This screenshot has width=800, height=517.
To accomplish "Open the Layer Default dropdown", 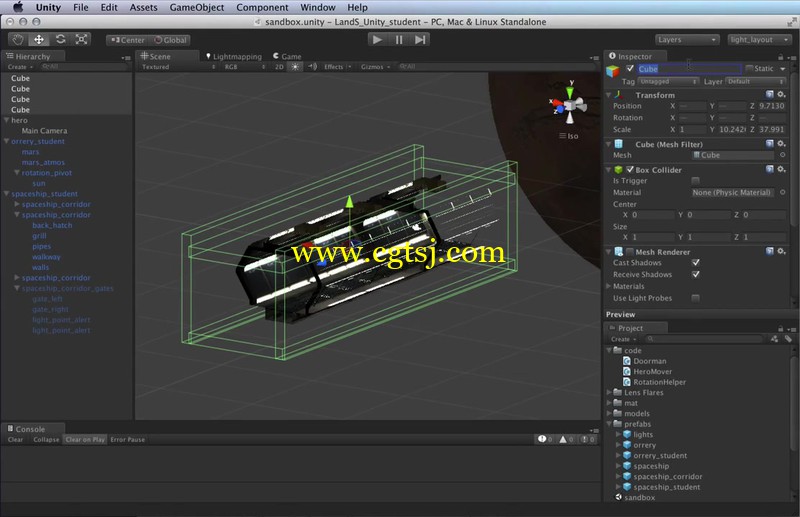I will (756, 82).
